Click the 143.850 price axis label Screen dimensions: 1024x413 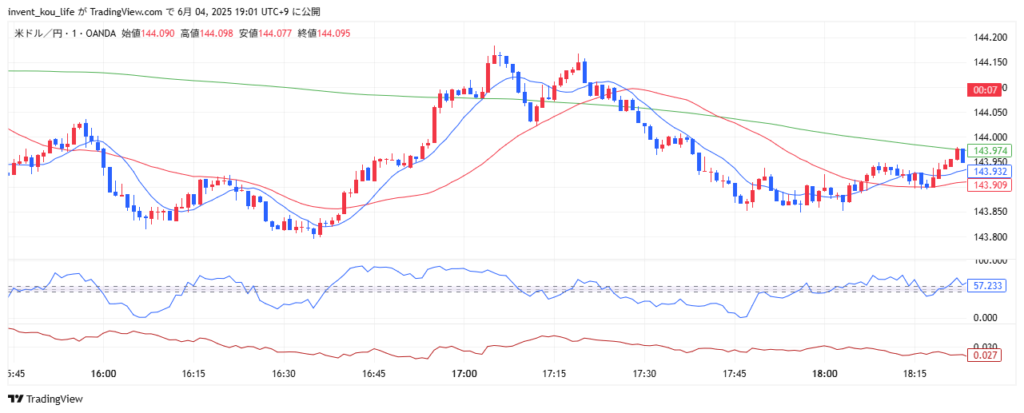point(989,212)
